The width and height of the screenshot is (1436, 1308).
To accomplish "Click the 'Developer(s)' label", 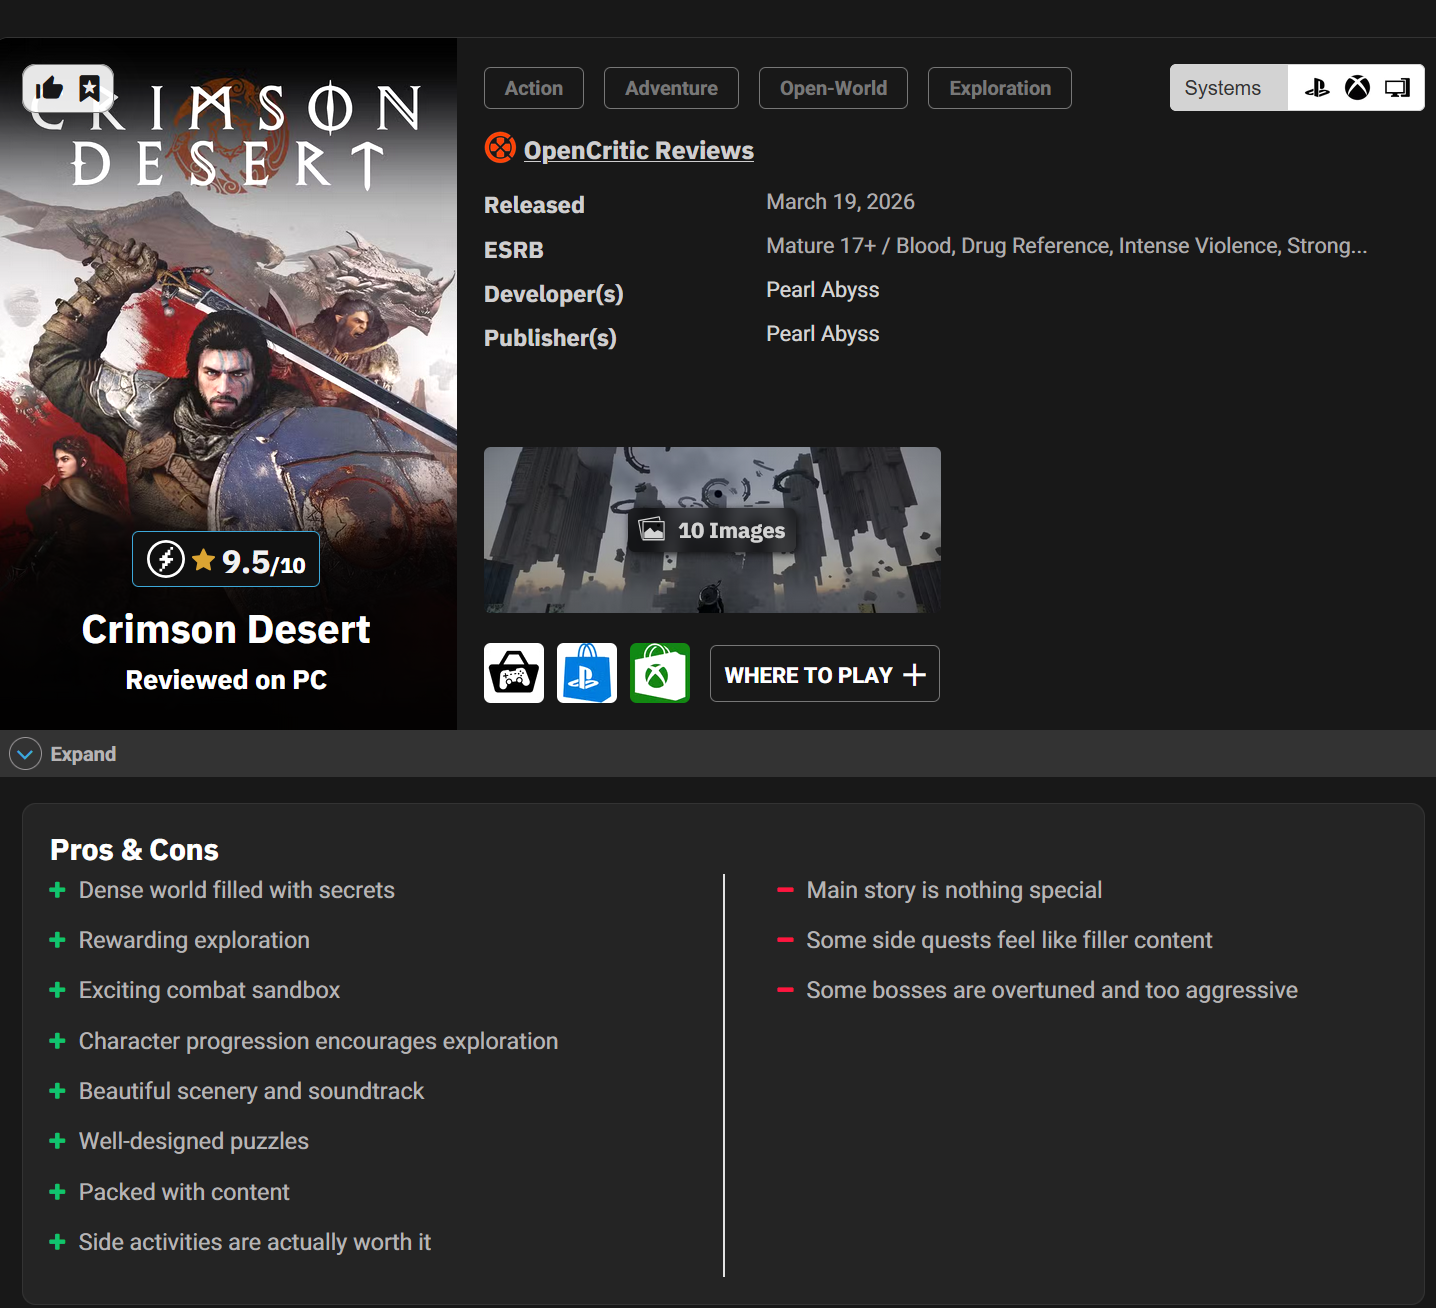I will pos(554,294).
